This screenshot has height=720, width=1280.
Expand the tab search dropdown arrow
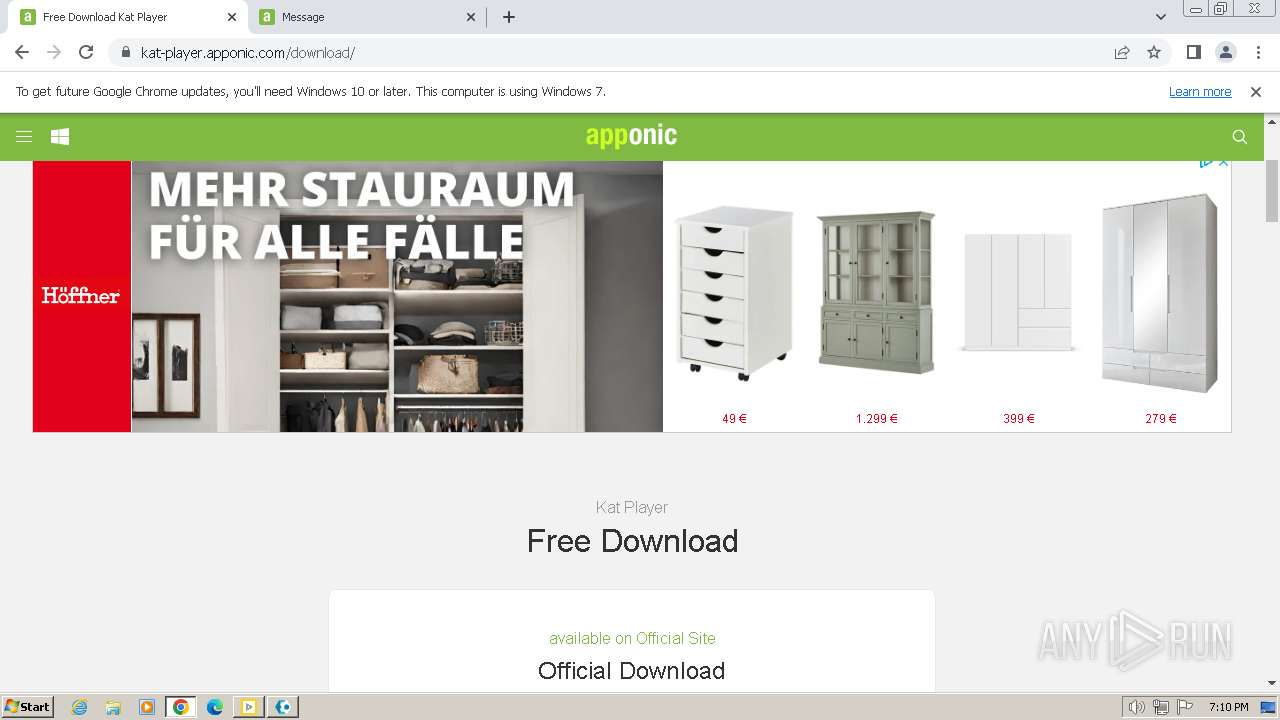click(x=1160, y=17)
